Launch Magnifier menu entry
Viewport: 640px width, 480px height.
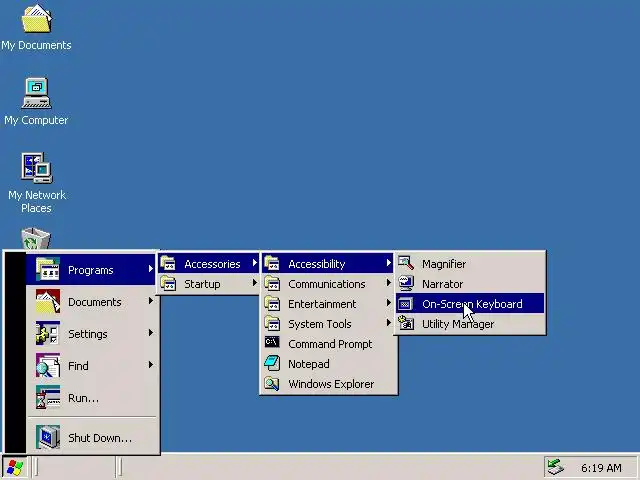click(x=470, y=264)
